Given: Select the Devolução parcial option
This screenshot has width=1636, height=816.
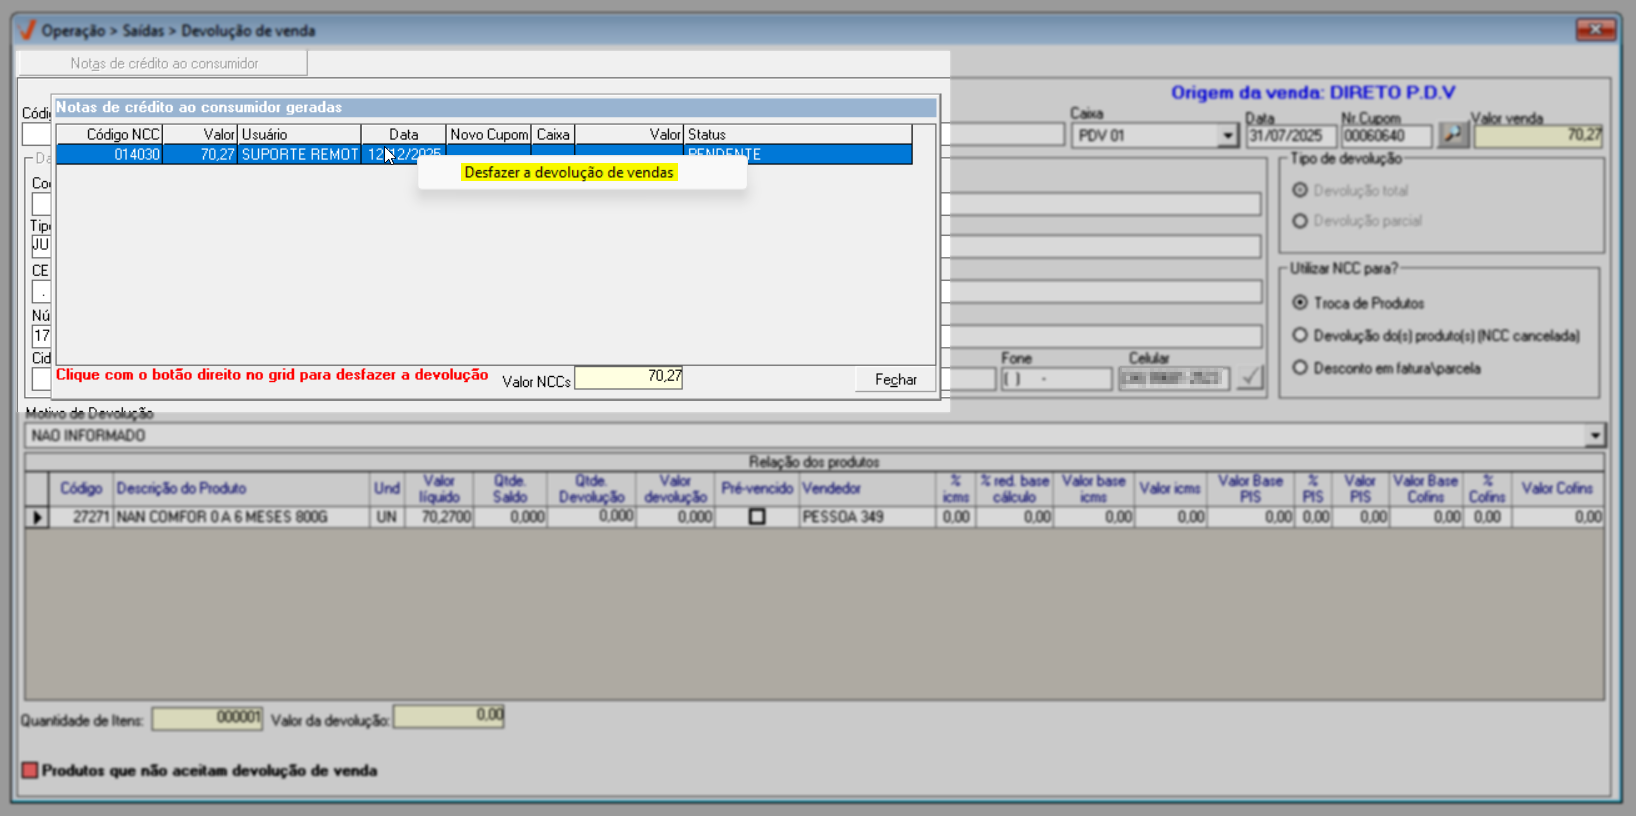Looking at the screenshot, I should pos(1300,221).
